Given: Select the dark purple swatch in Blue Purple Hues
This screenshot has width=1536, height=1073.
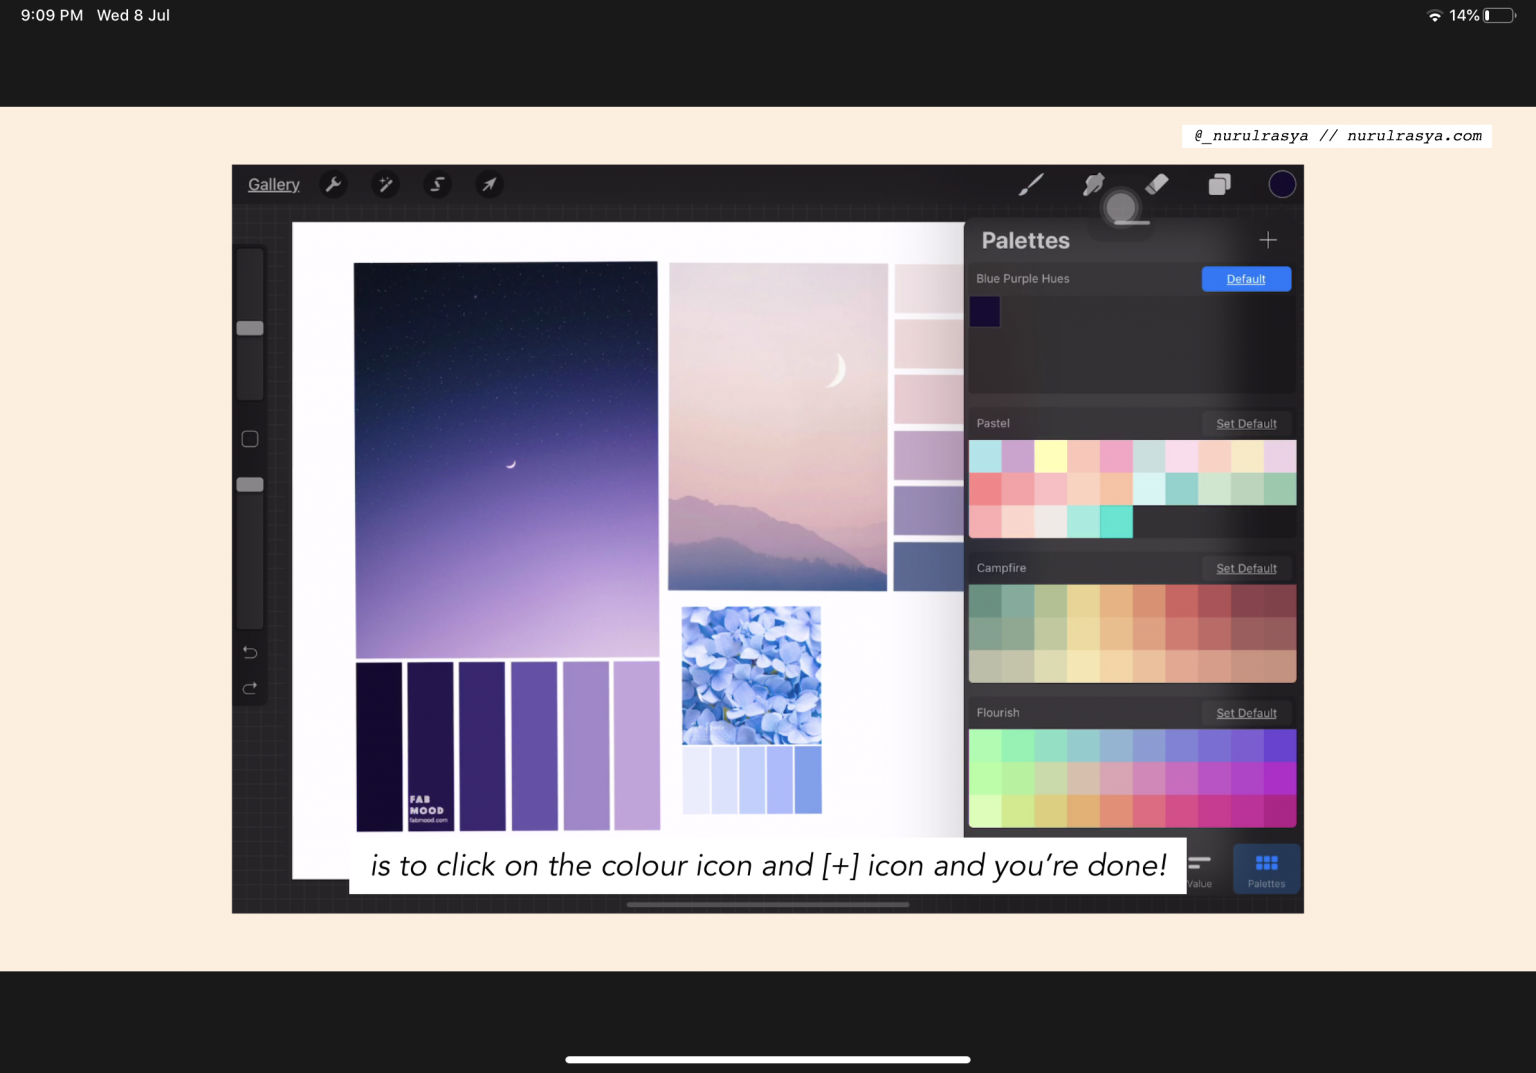Looking at the screenshot, I should pos(985,311).
